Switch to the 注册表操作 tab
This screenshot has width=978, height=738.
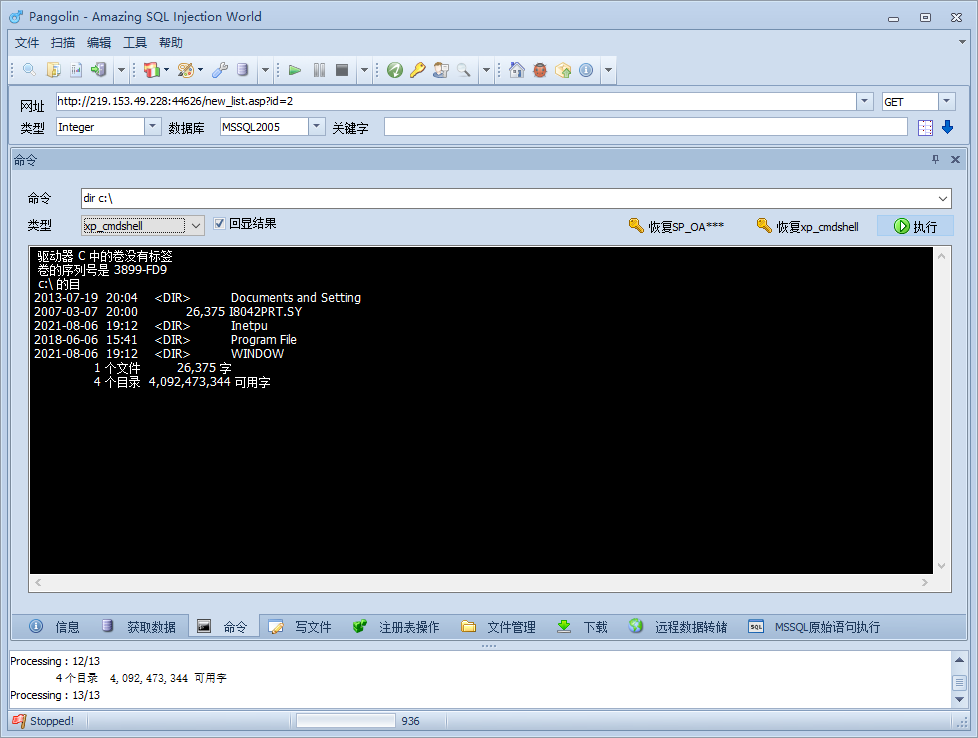396,626
